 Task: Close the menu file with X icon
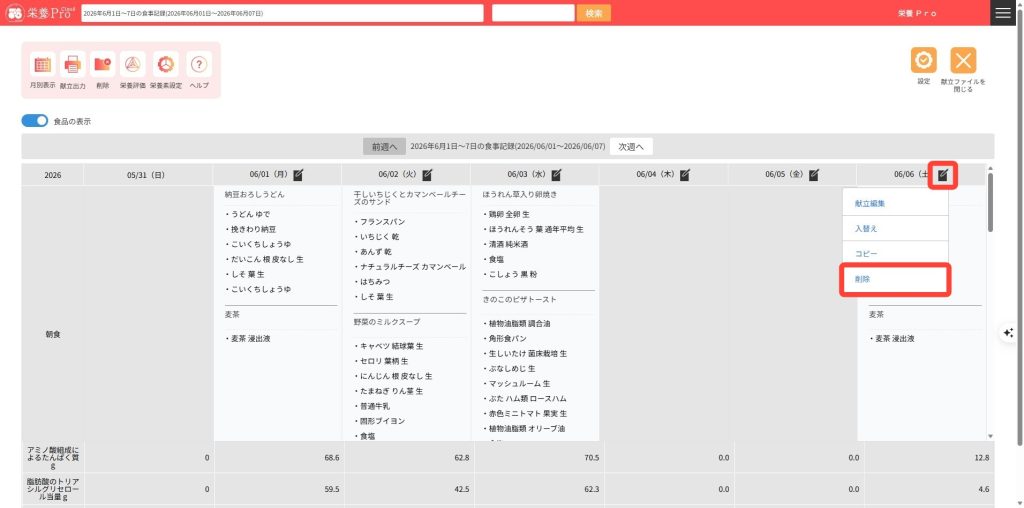coord(963,60)
